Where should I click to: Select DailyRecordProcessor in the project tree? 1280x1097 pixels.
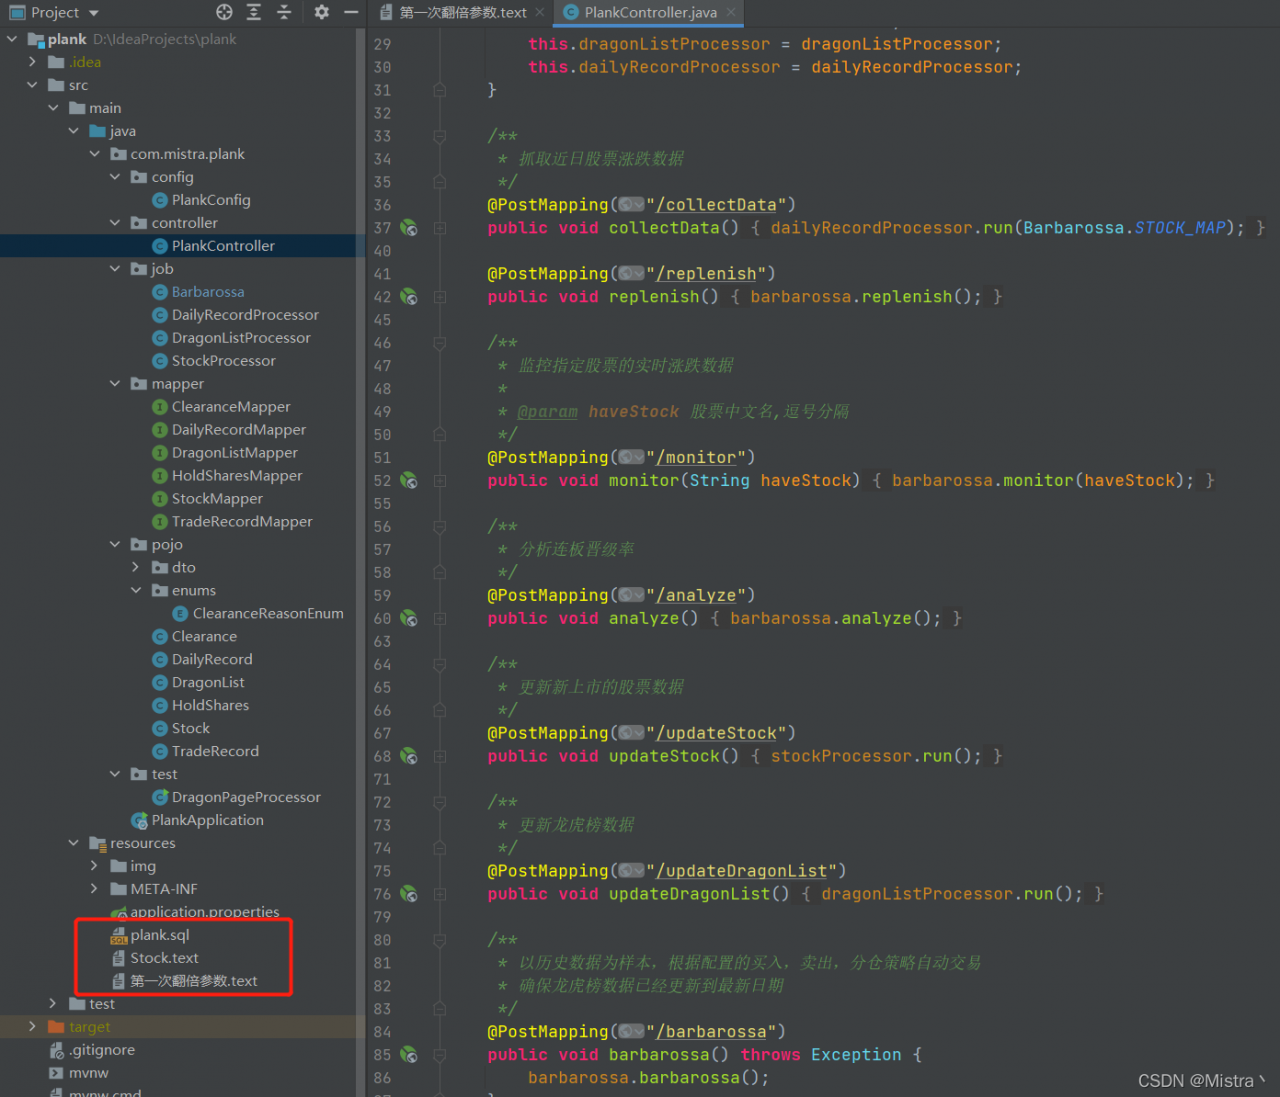click(x=245, y=315)
